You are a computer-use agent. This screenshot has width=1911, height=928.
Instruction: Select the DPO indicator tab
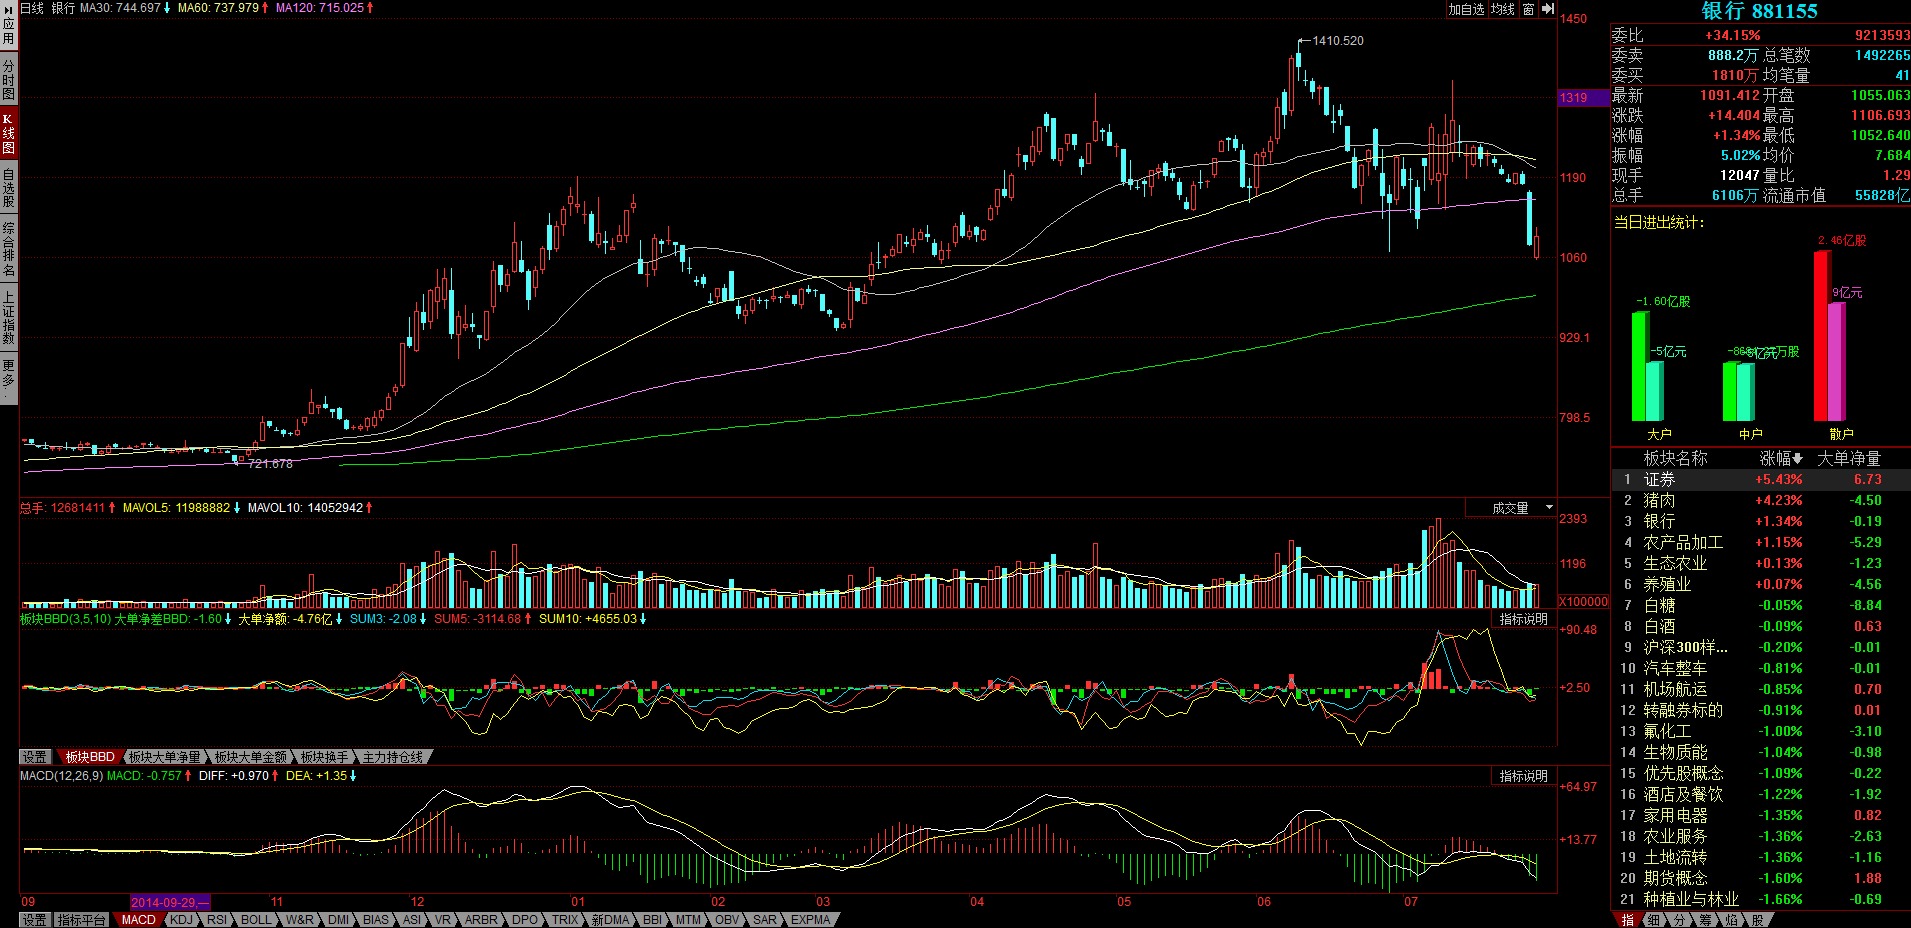[525, 920]
